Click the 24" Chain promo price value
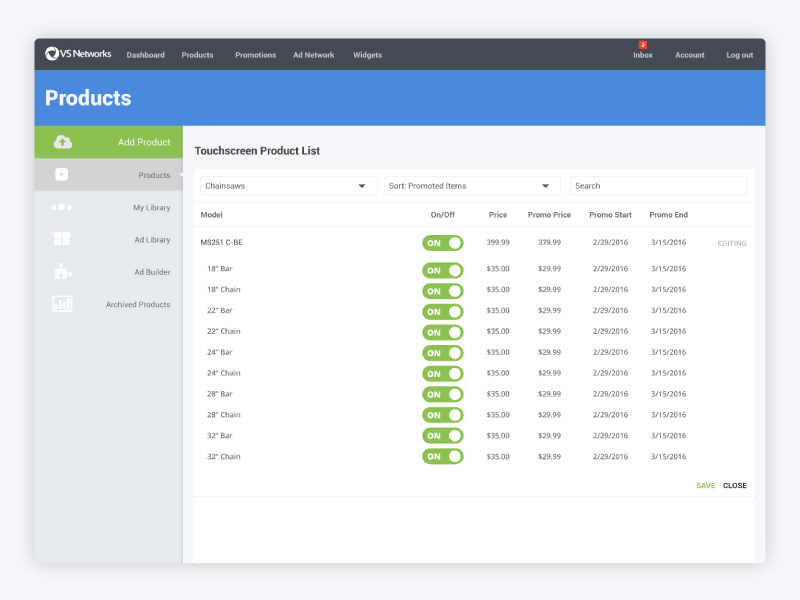The width and height of the screenshot is (800, 600). [x=548, y=373]
